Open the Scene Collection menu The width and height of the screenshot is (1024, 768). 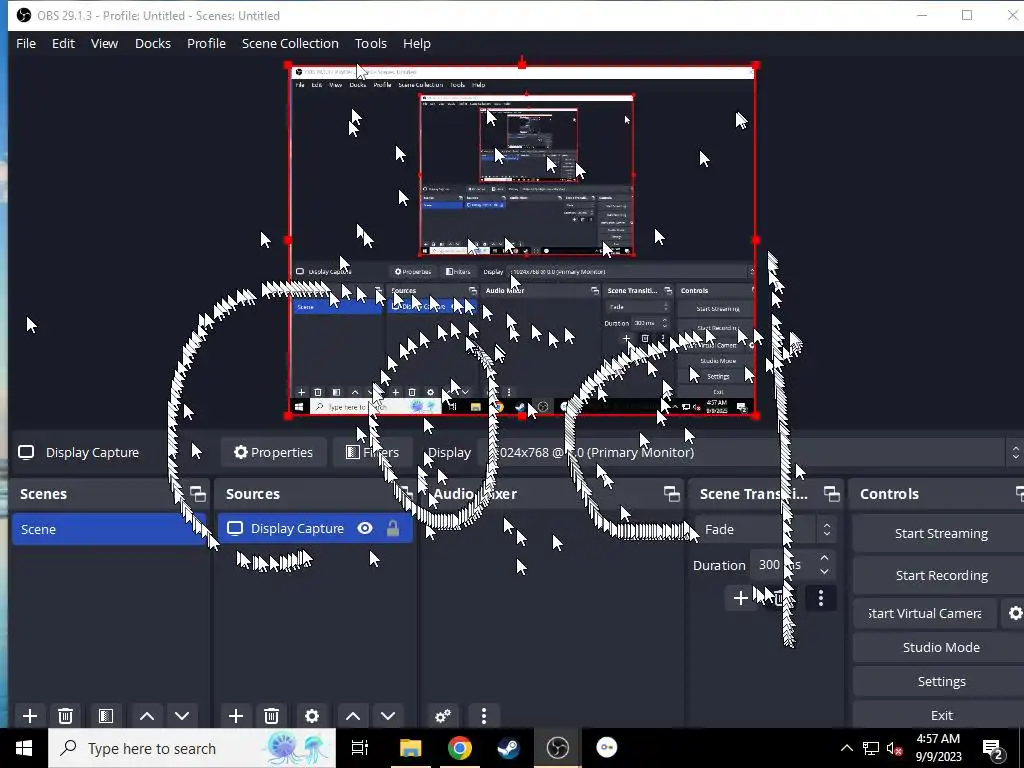290,43
